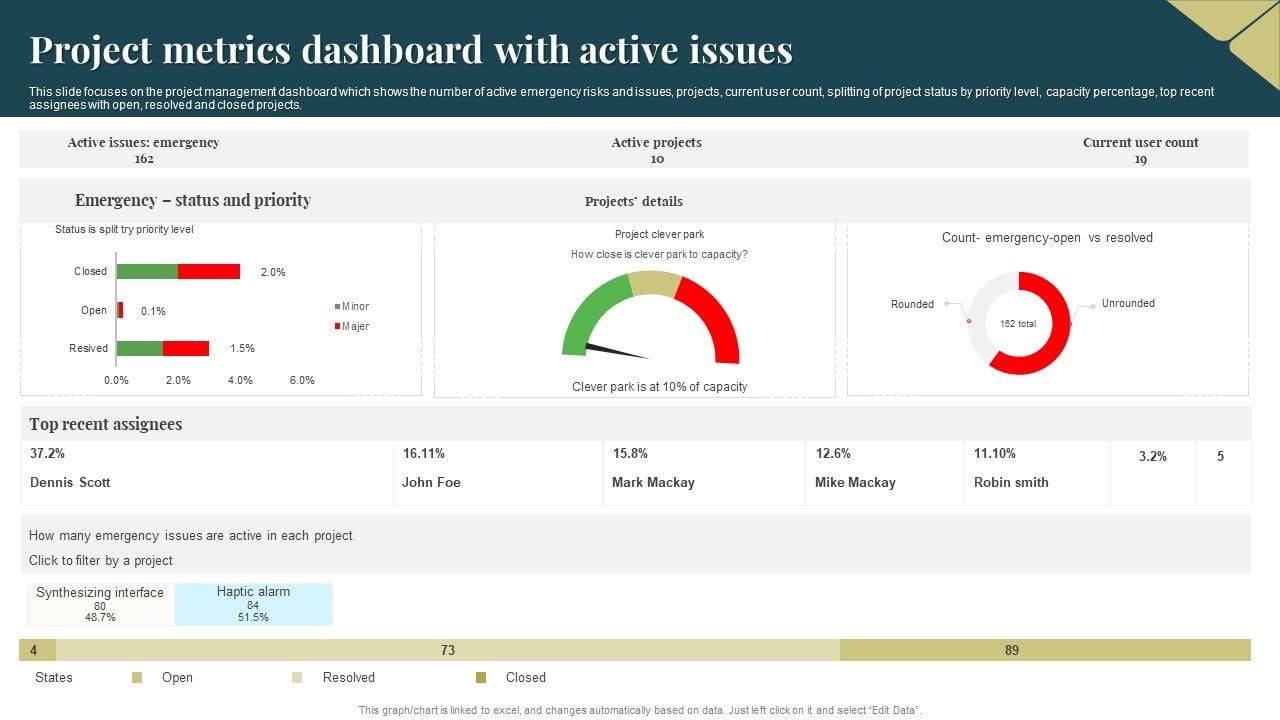The height and width of the screenshot is (720, 1280).
Task: Click the Edit Data link in the footer
Action: tap(893, 709)
